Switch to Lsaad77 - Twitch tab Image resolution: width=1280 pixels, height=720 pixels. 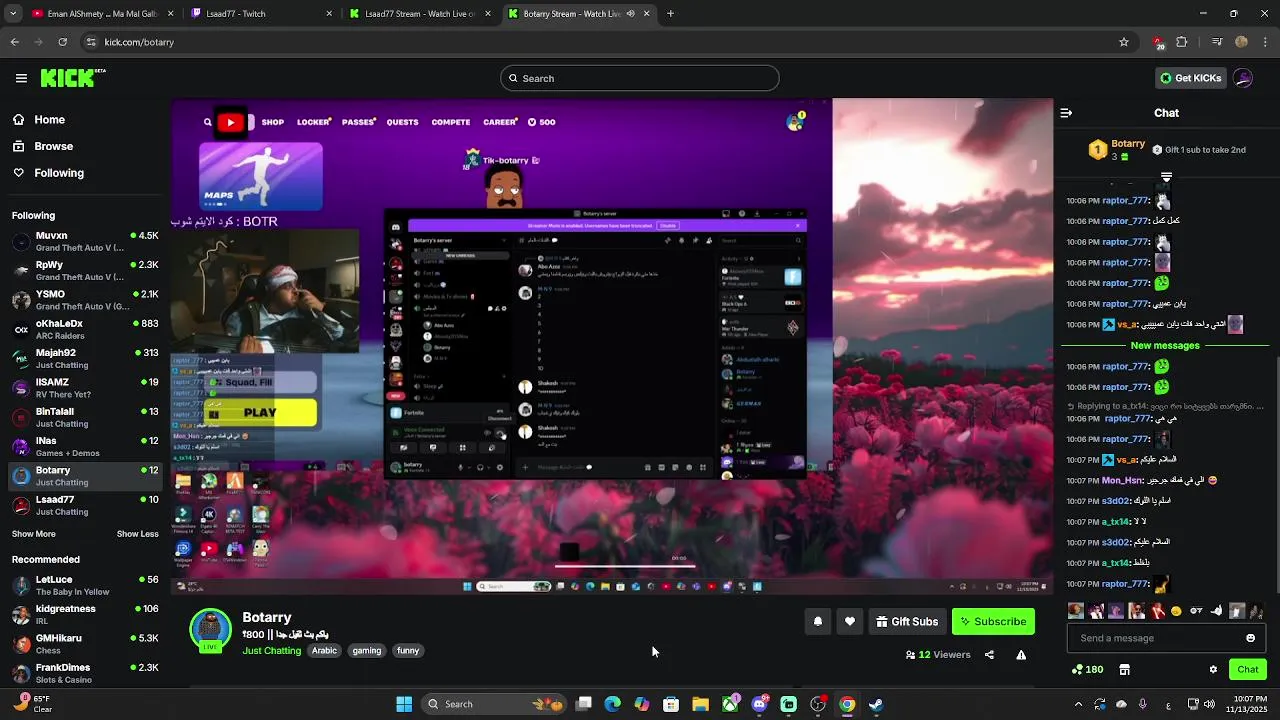[262, 14]
